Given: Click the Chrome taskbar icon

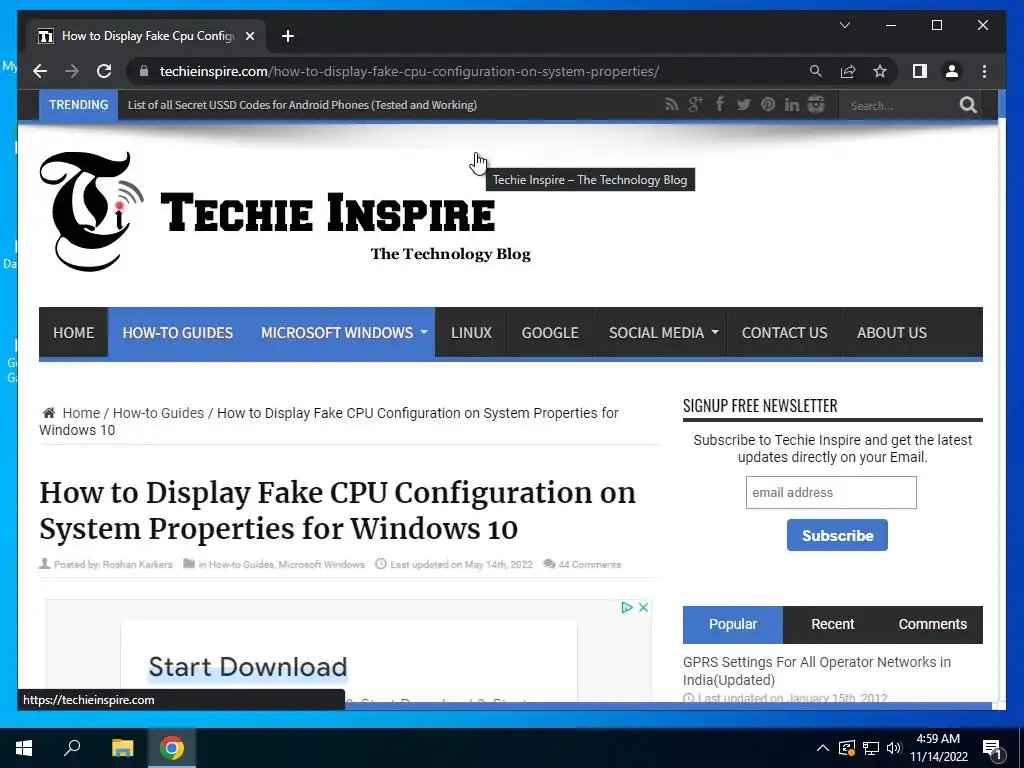Looking at the screenshot, I should [172, 748].
